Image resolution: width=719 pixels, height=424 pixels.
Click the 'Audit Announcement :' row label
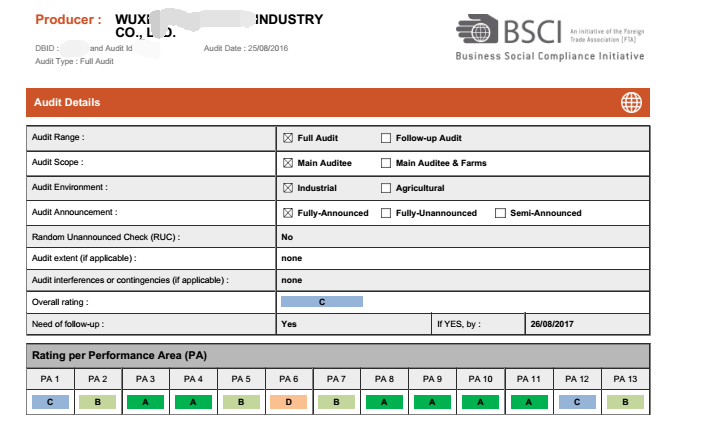pos(75,212)
